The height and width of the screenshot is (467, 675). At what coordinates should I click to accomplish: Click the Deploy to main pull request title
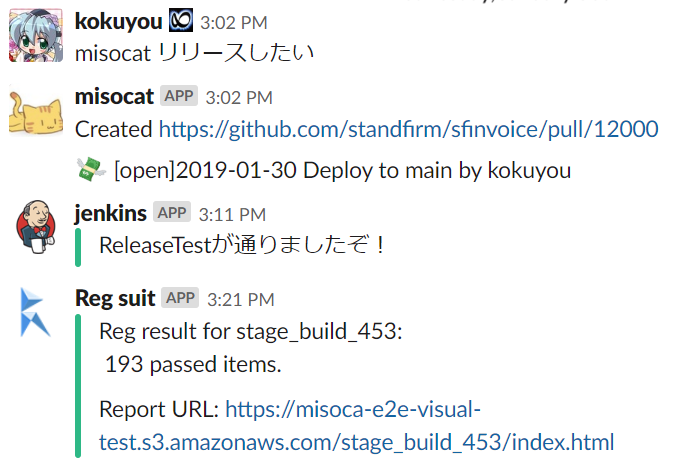tap(343, 170)
